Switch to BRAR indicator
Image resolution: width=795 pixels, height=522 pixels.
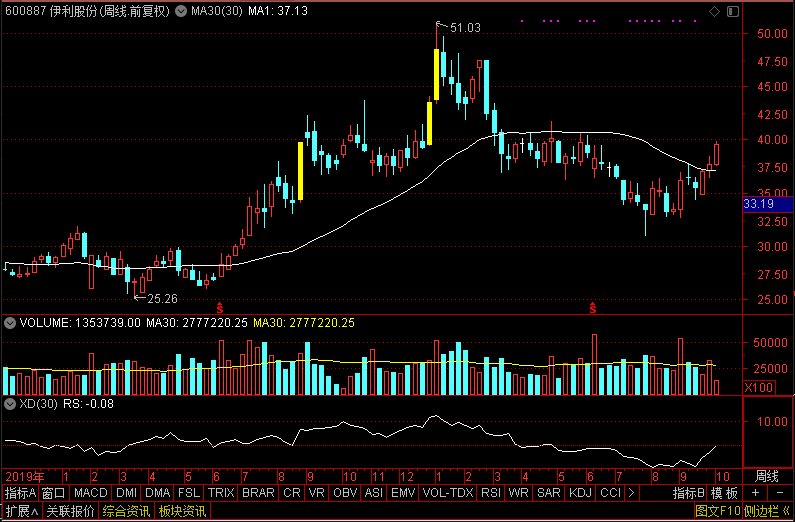click(258, 493)
